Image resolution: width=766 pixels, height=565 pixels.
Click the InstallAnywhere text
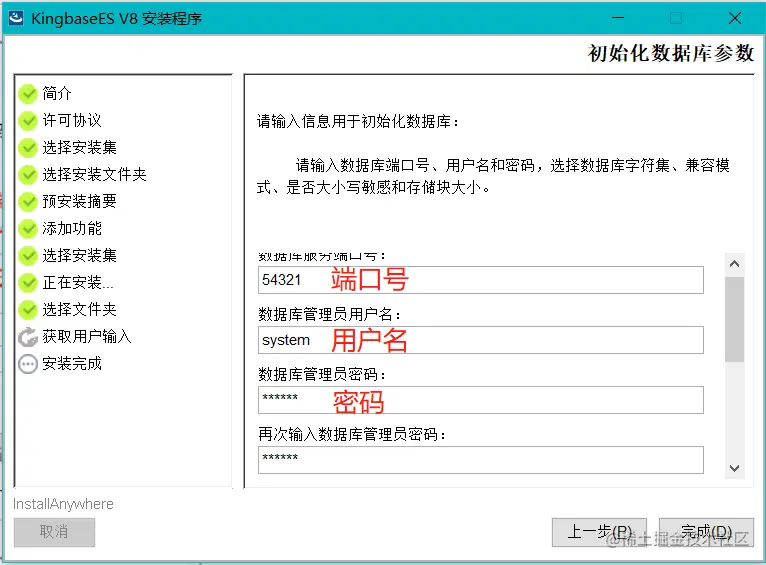[x=63, y=504]
